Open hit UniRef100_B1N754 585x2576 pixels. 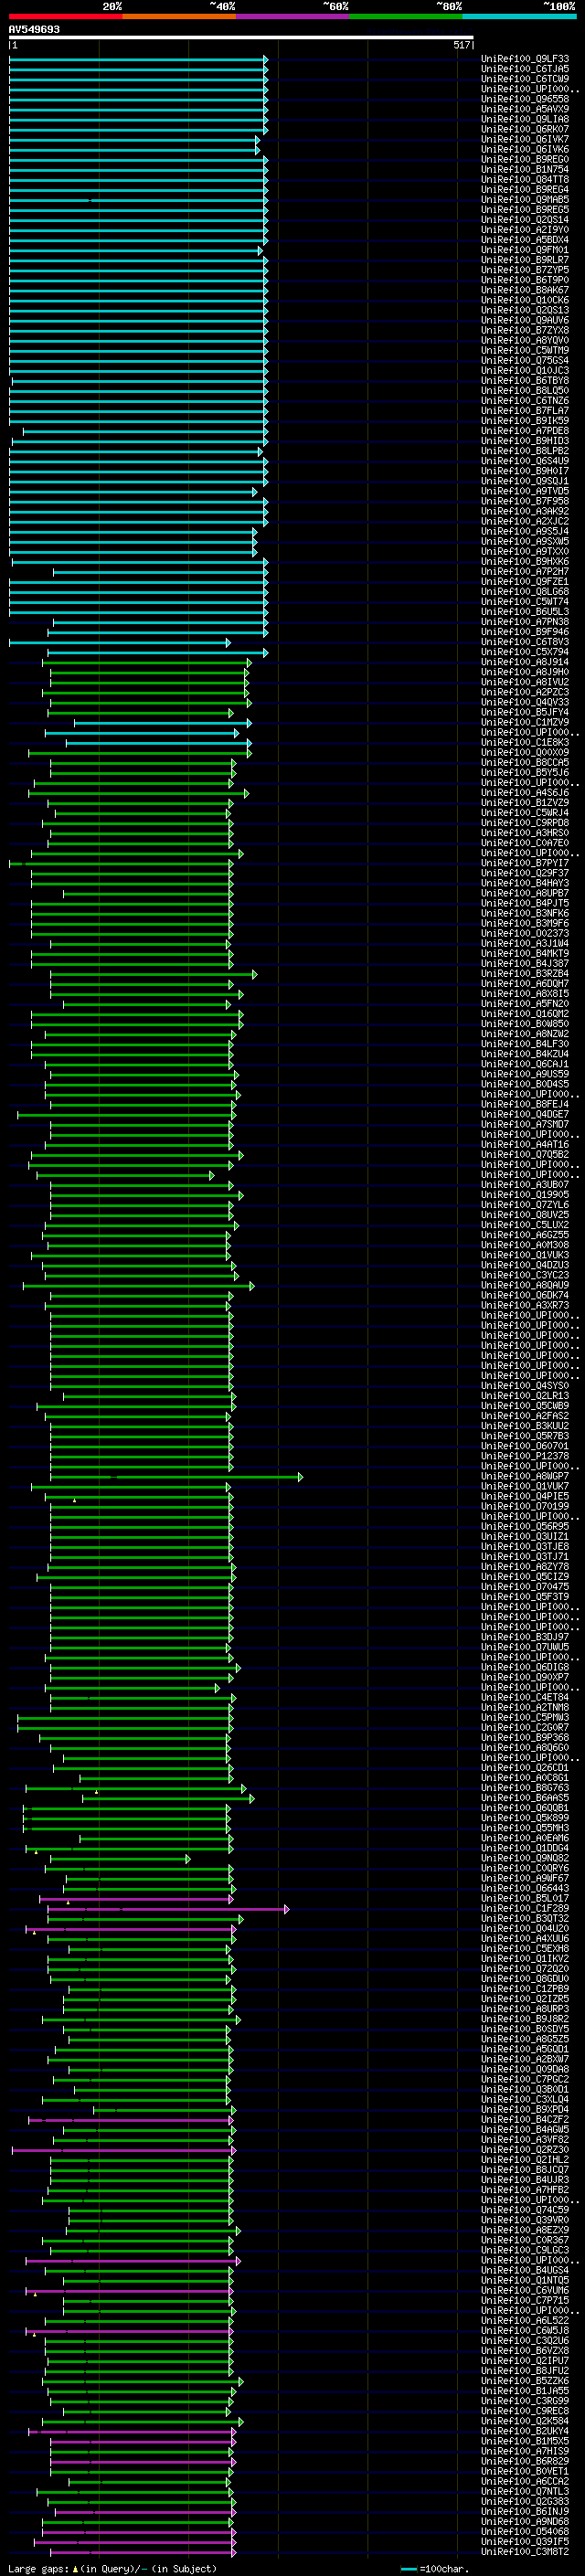(525, 169)
